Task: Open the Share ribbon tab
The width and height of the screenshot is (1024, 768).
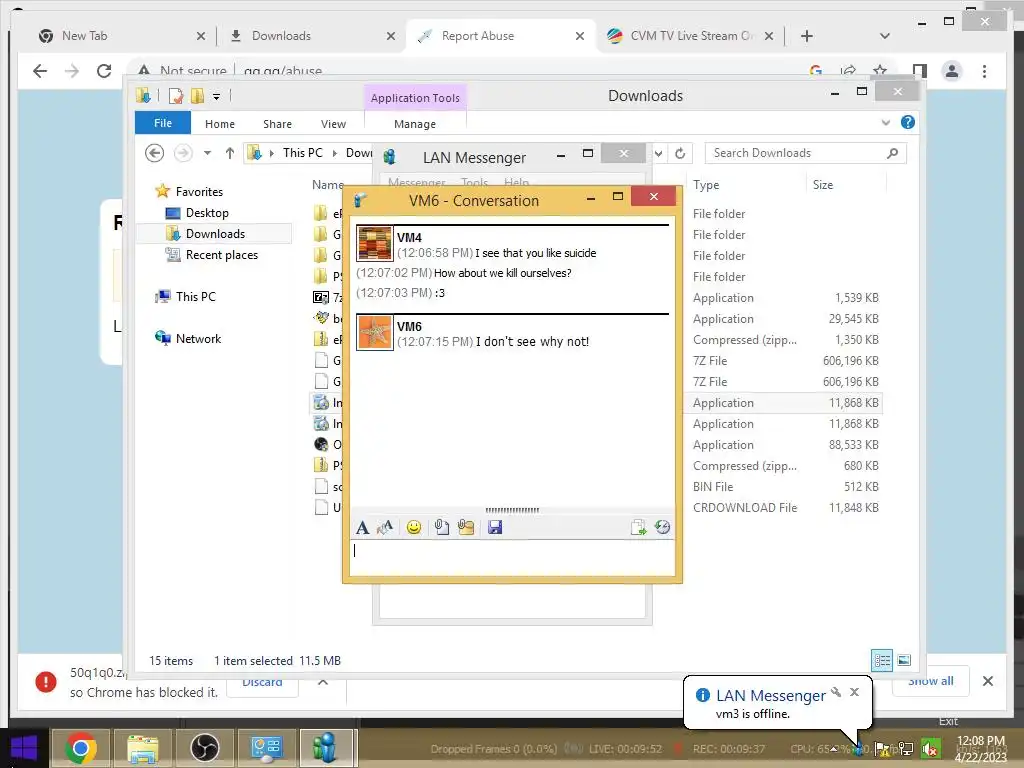Action: pos(277,123)
